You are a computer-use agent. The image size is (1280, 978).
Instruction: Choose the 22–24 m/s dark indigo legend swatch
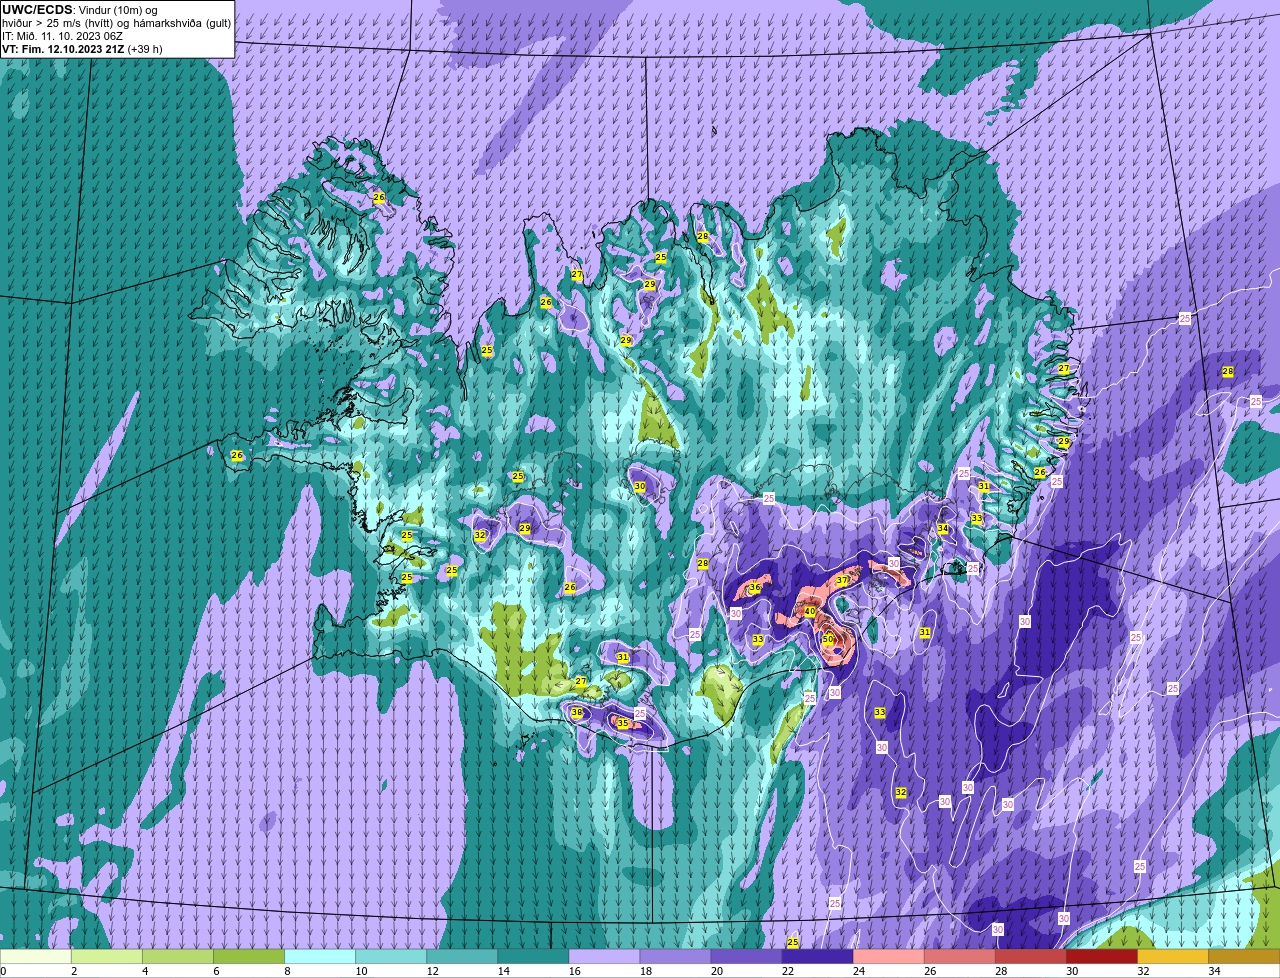[x=817, y=957]
